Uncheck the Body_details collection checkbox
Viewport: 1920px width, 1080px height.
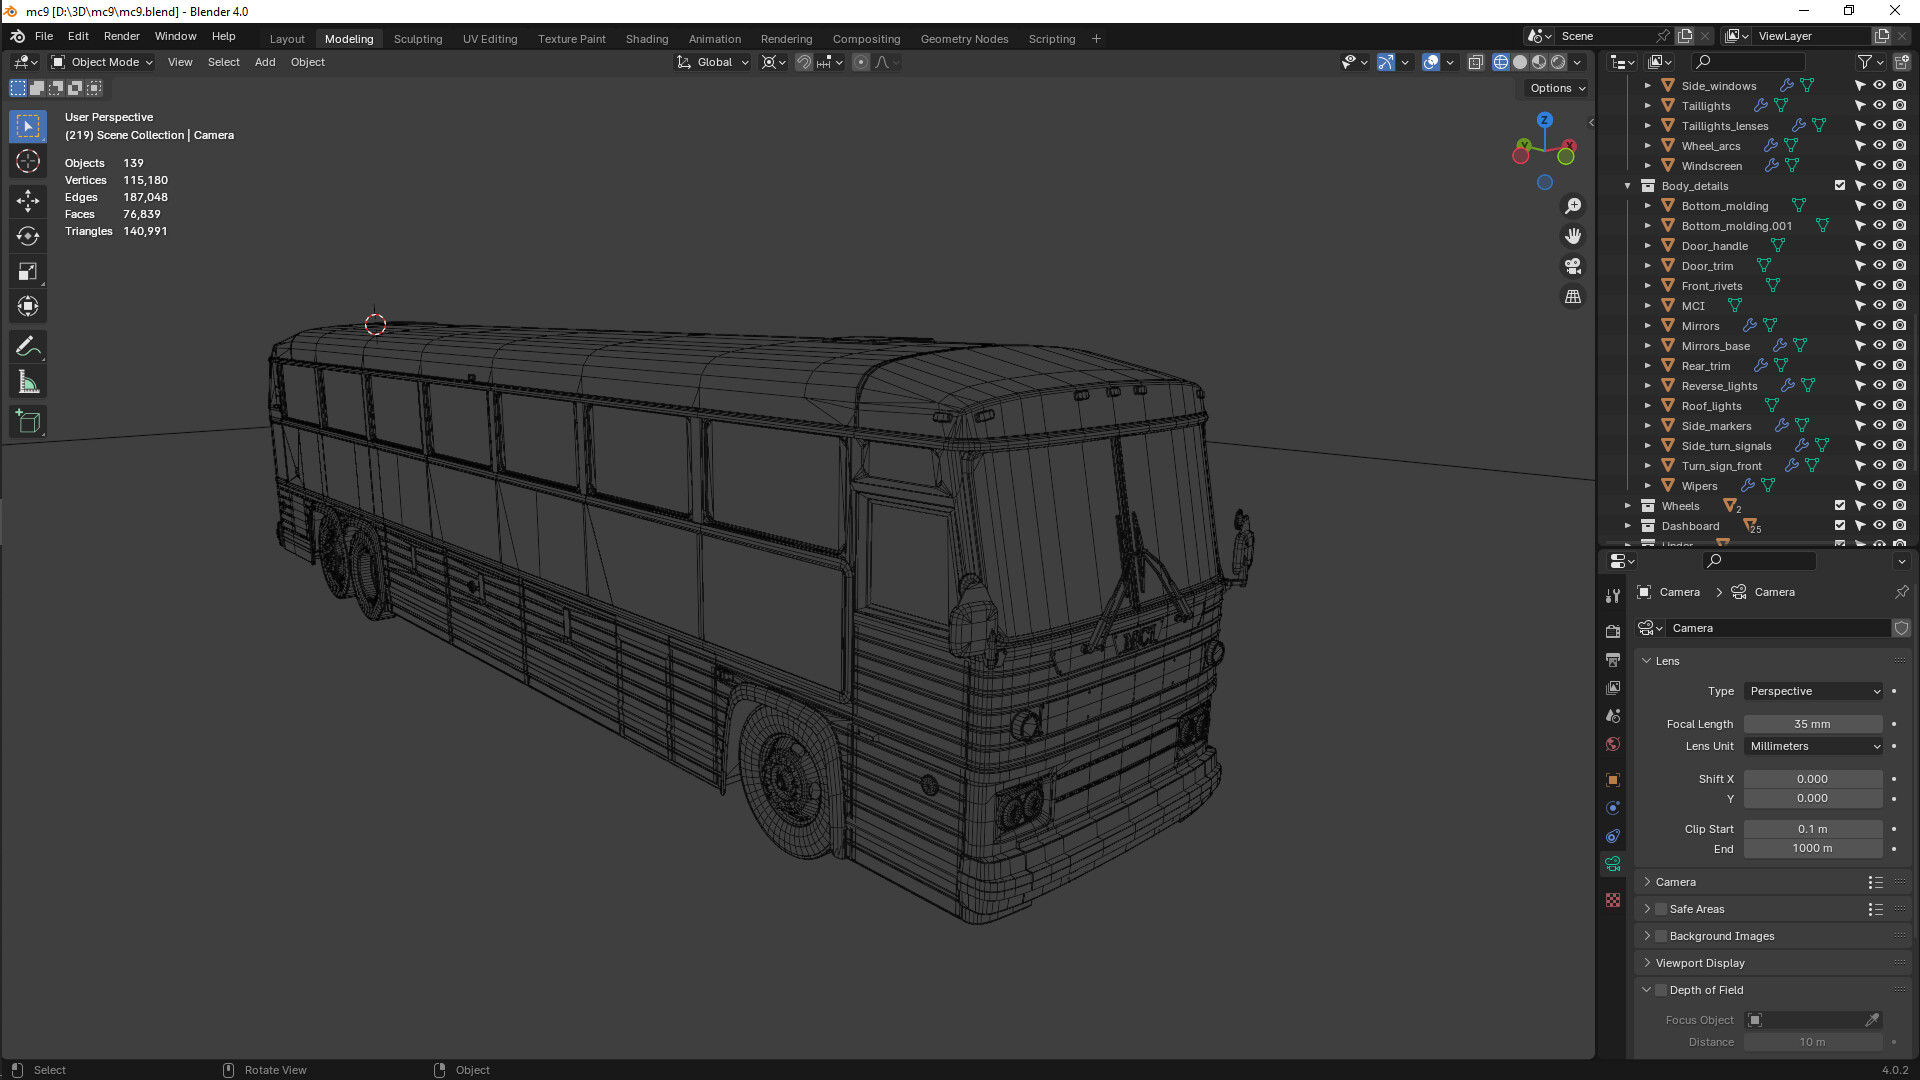(1839, 186)
